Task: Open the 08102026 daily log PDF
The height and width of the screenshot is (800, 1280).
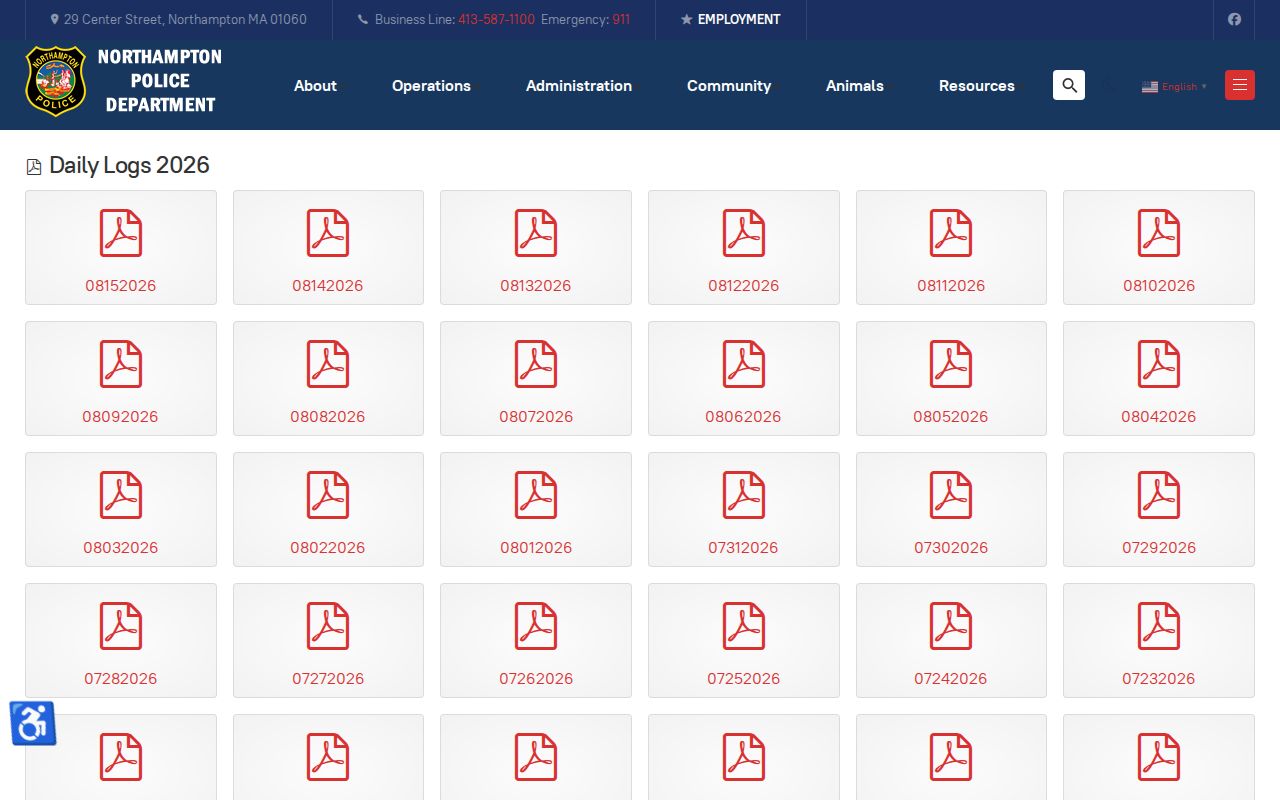Action: click(x=1159, y=247)
